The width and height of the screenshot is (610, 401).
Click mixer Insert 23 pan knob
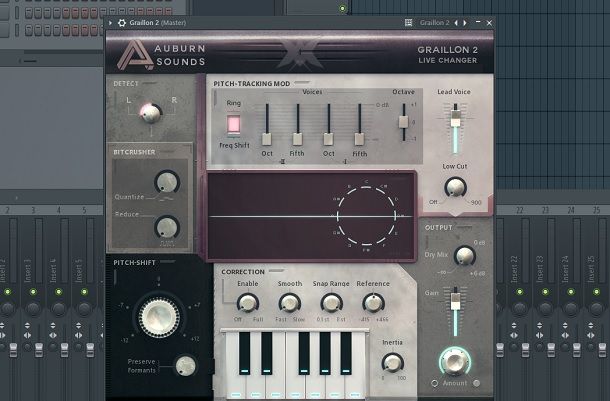pos(545,309)
